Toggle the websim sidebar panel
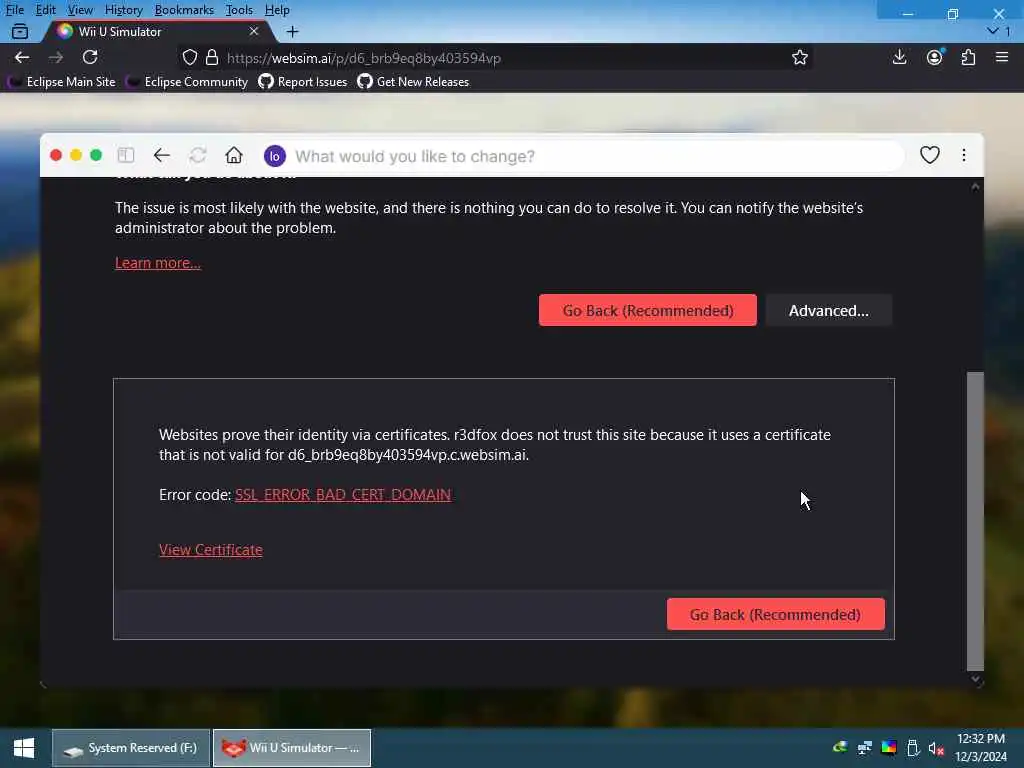1024x768 pixels. (x=125, y=155)
